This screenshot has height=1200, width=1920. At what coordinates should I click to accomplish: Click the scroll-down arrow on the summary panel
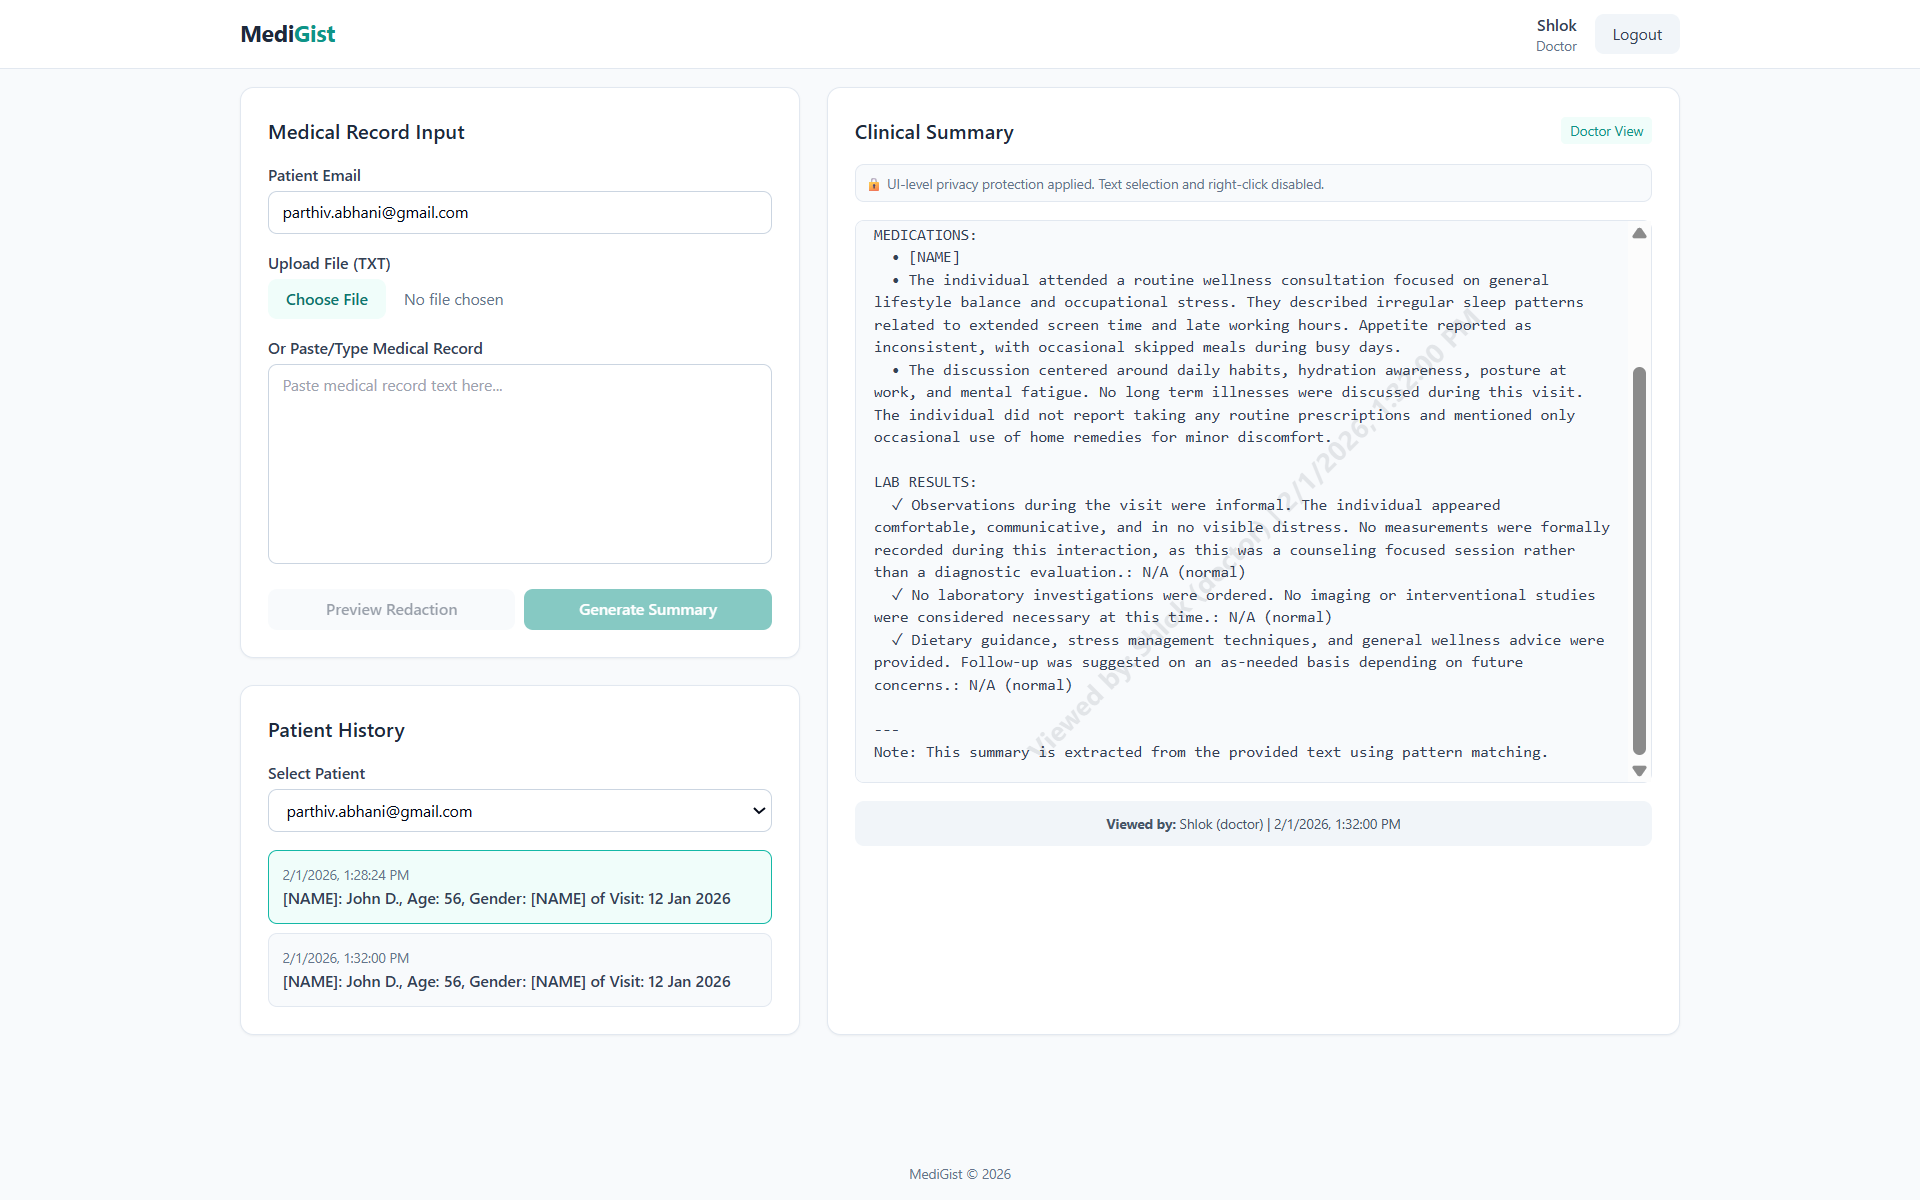tap(1639, 770)
